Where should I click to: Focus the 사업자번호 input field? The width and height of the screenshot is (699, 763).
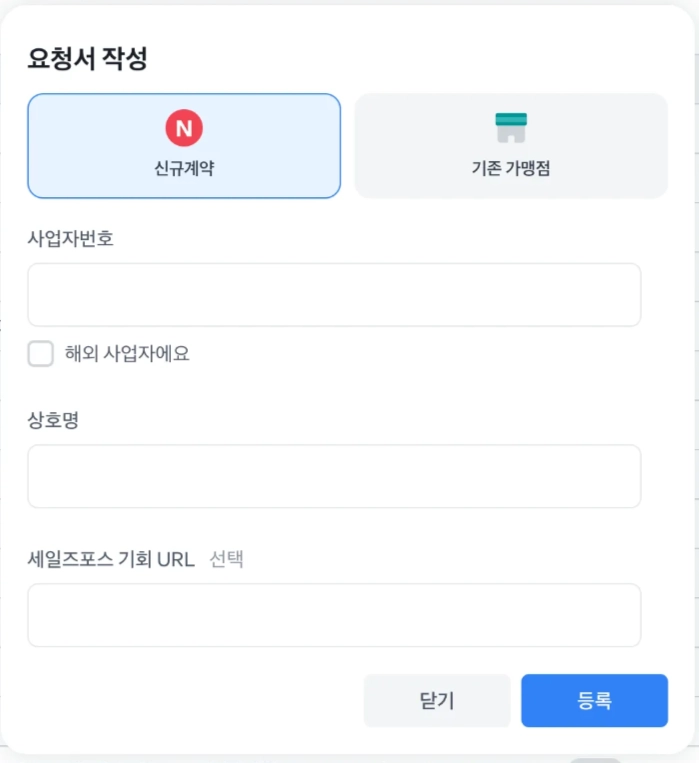coord(334,295)
